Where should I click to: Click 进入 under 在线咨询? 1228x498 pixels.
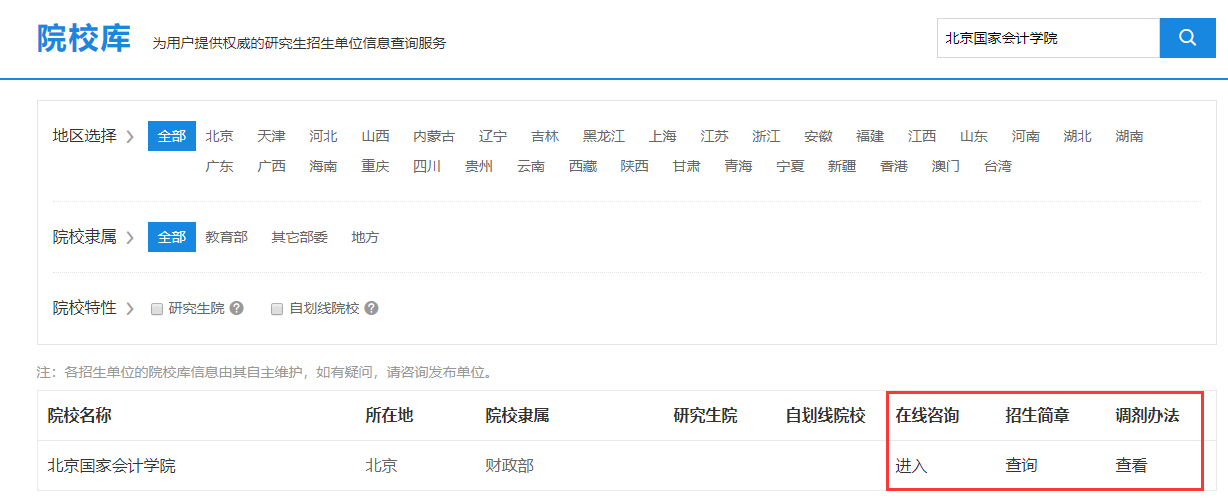coord(911,465)
